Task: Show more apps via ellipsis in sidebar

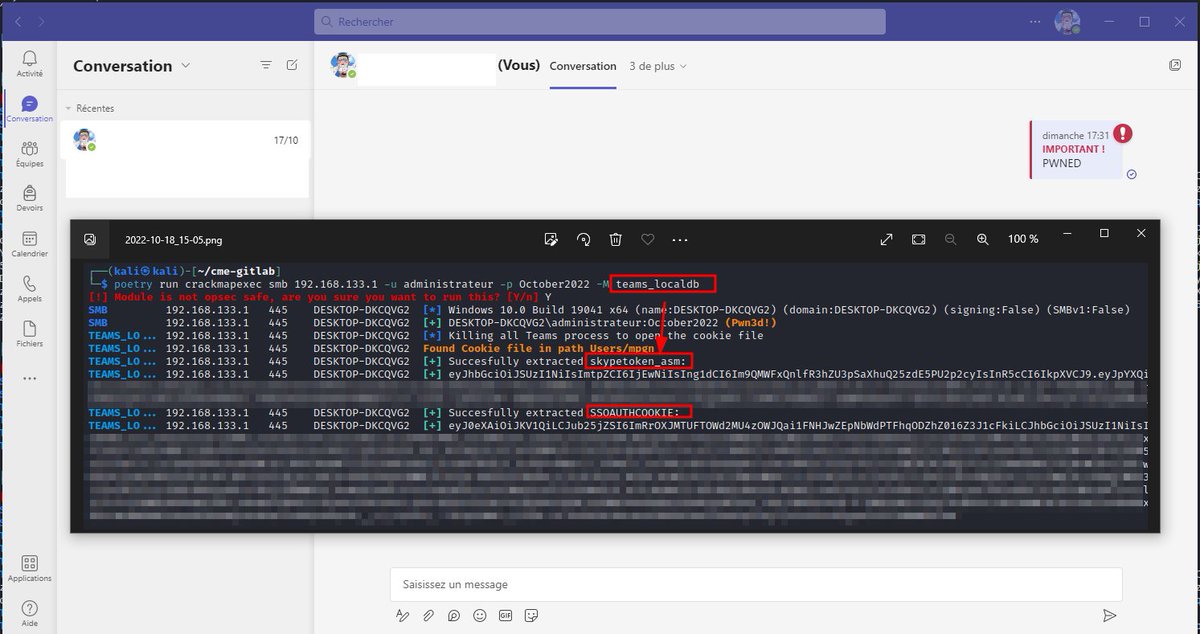Action: point(30,379)
